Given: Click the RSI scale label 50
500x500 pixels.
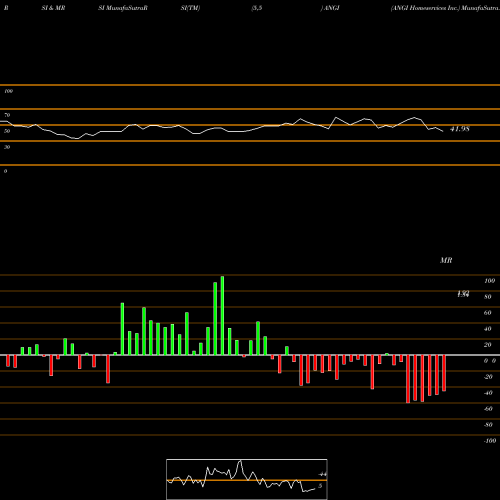Looking at the screenshot, I should [7, 131].
